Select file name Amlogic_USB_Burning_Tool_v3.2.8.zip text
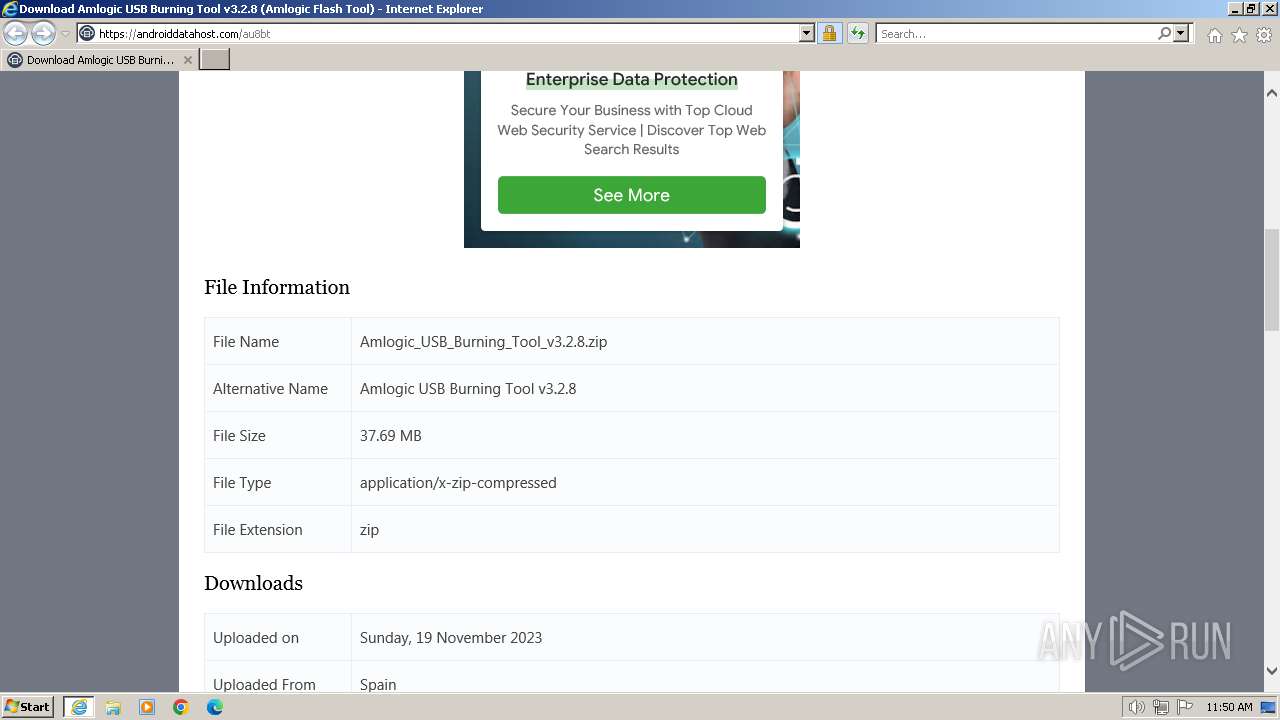 click(x=483, y=341)
